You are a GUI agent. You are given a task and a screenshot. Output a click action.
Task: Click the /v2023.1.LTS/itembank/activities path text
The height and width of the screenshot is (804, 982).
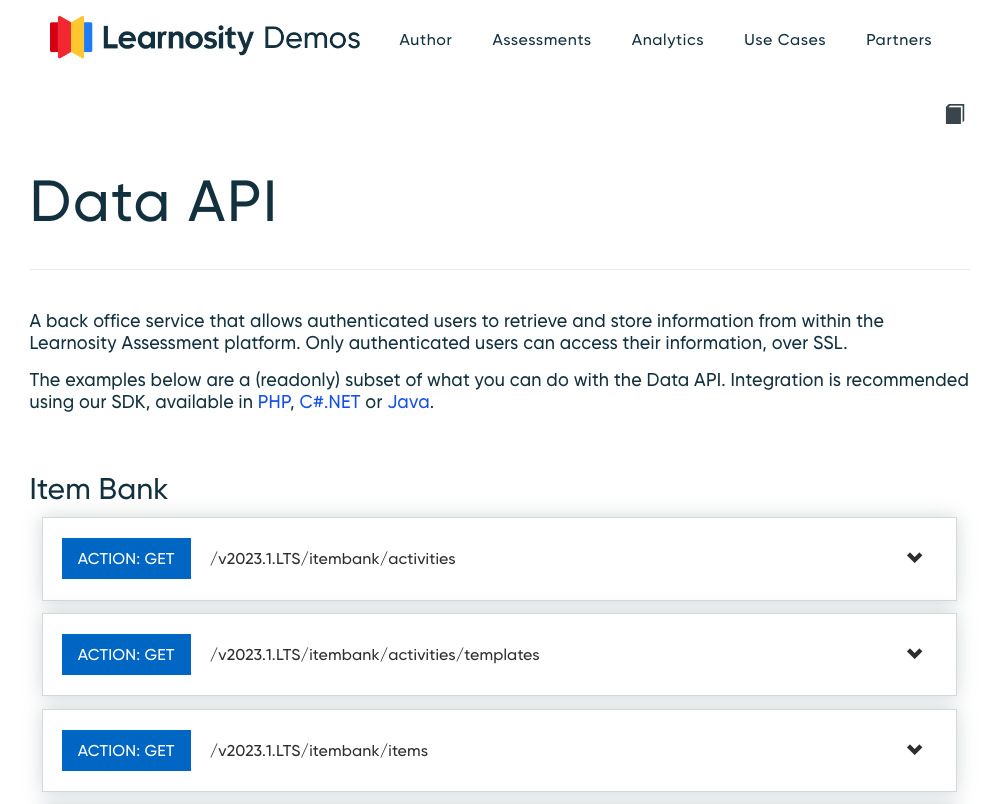click(x=332, y=559)
